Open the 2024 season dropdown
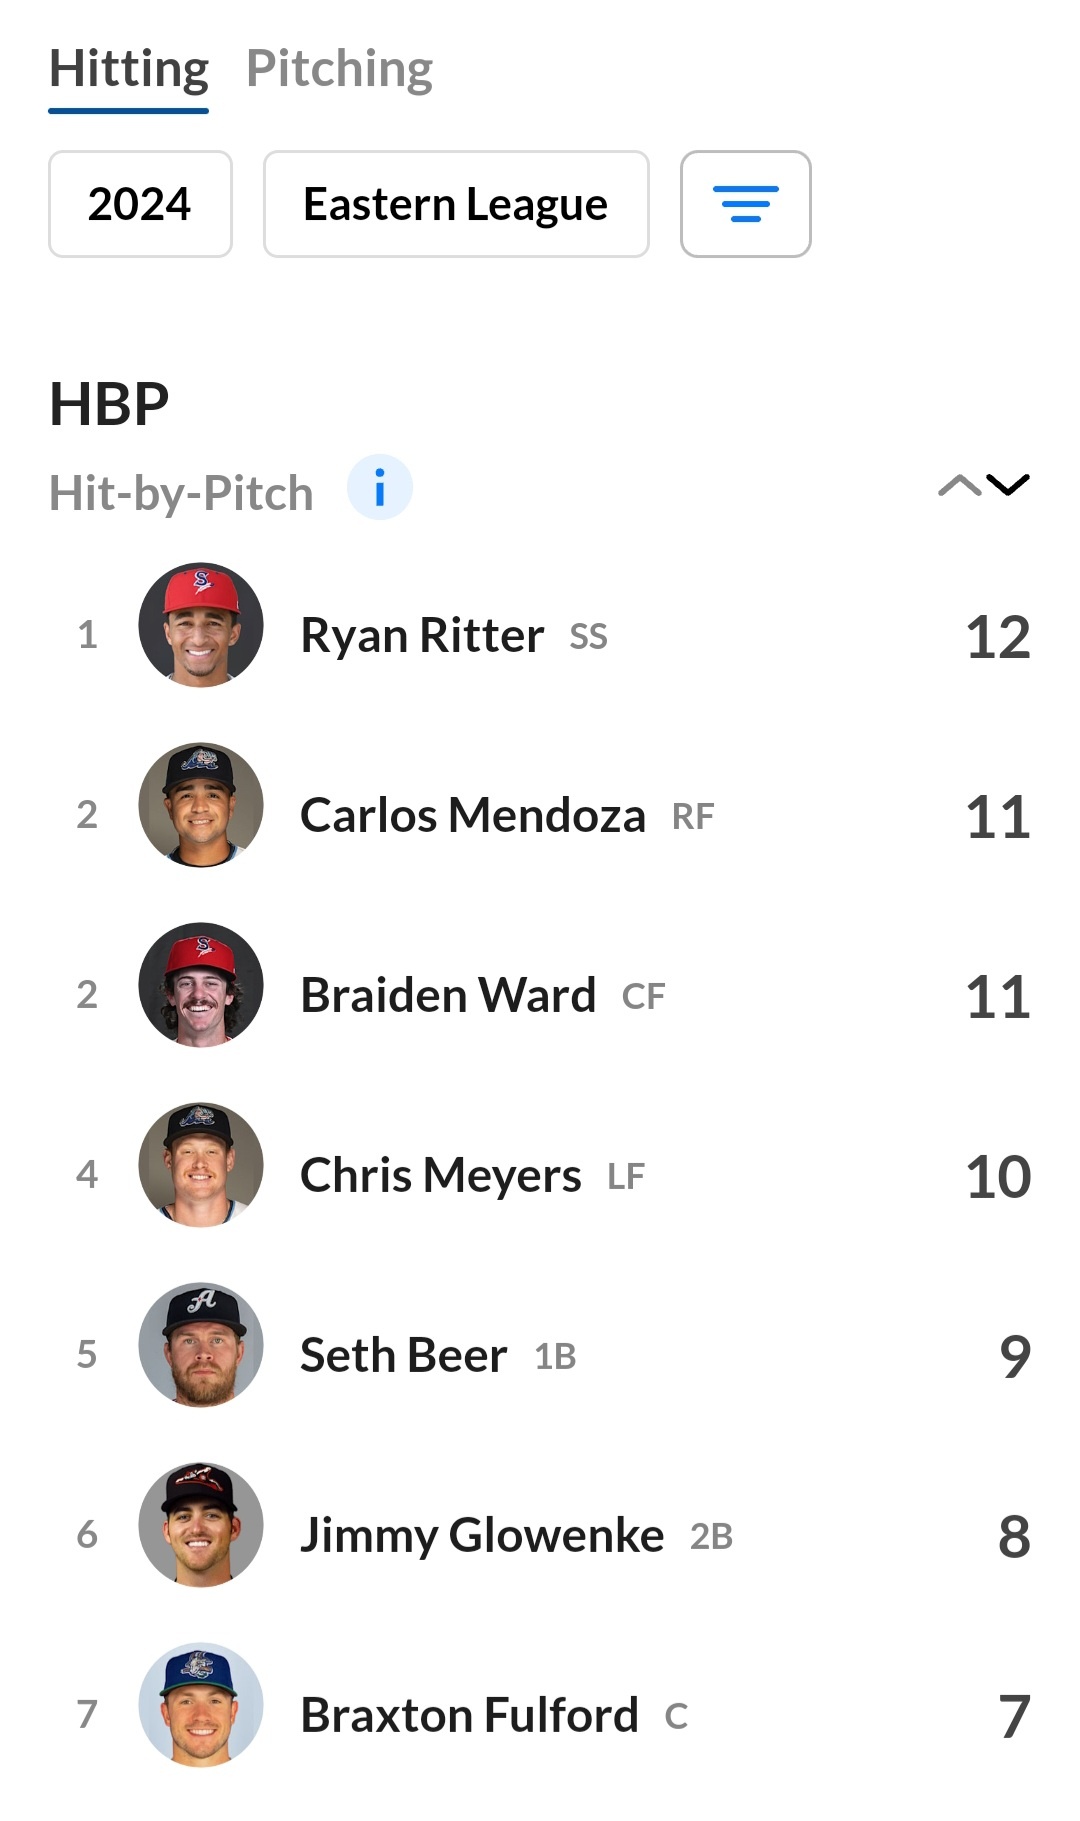Screen dimensions: 1080x1821 click(x=140, y=204)
